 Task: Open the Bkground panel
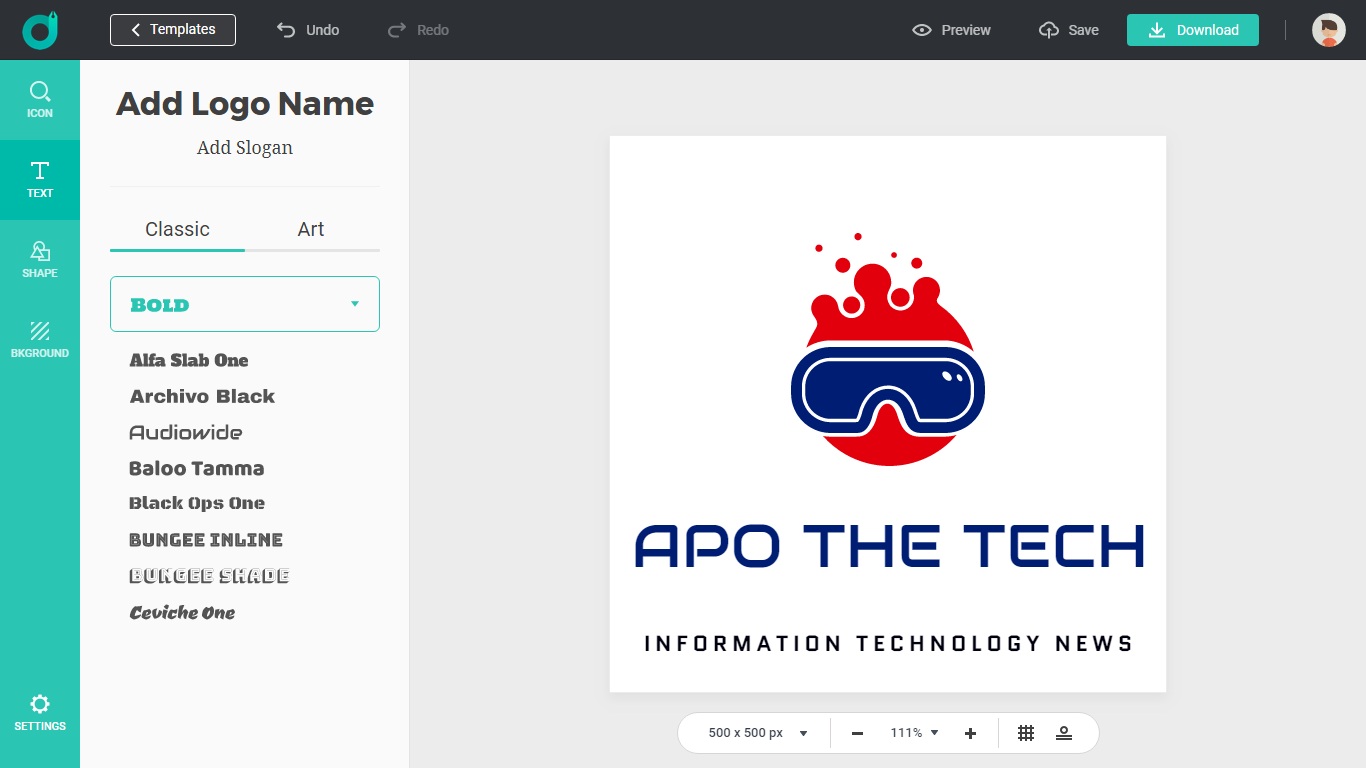coord(40,340)
